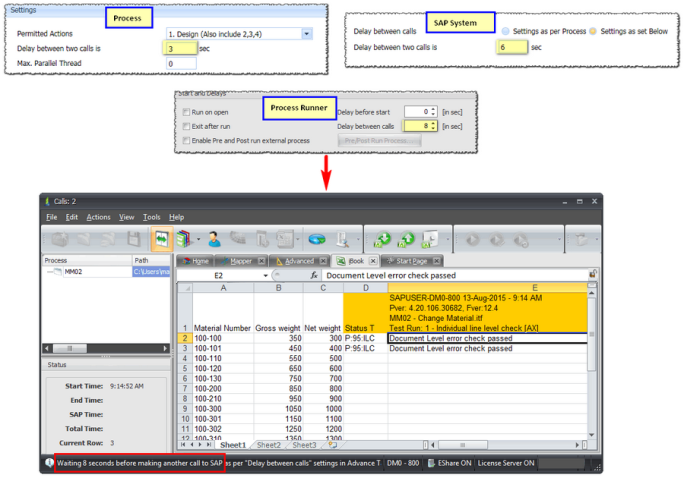Image resolution: width=684 pixels, height=481 pixels.
Task: Click the Delay between calls stepper arrows
Action: click(x=433, y=126)
